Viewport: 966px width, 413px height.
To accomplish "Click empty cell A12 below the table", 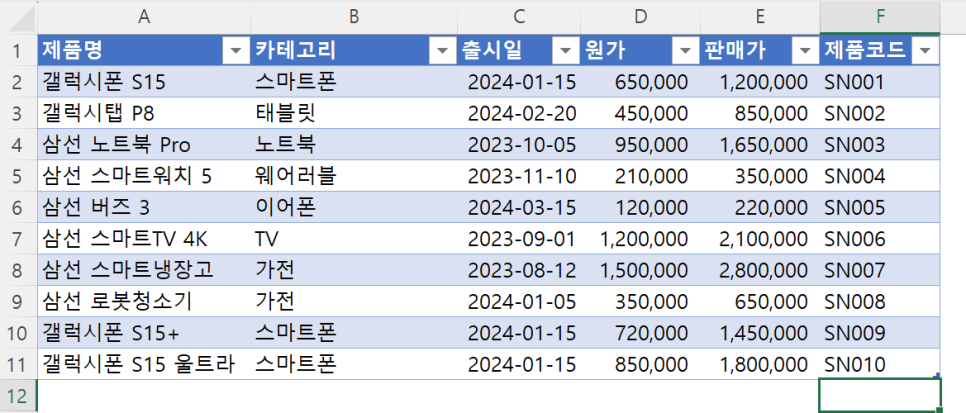I will tap(144, 396).
